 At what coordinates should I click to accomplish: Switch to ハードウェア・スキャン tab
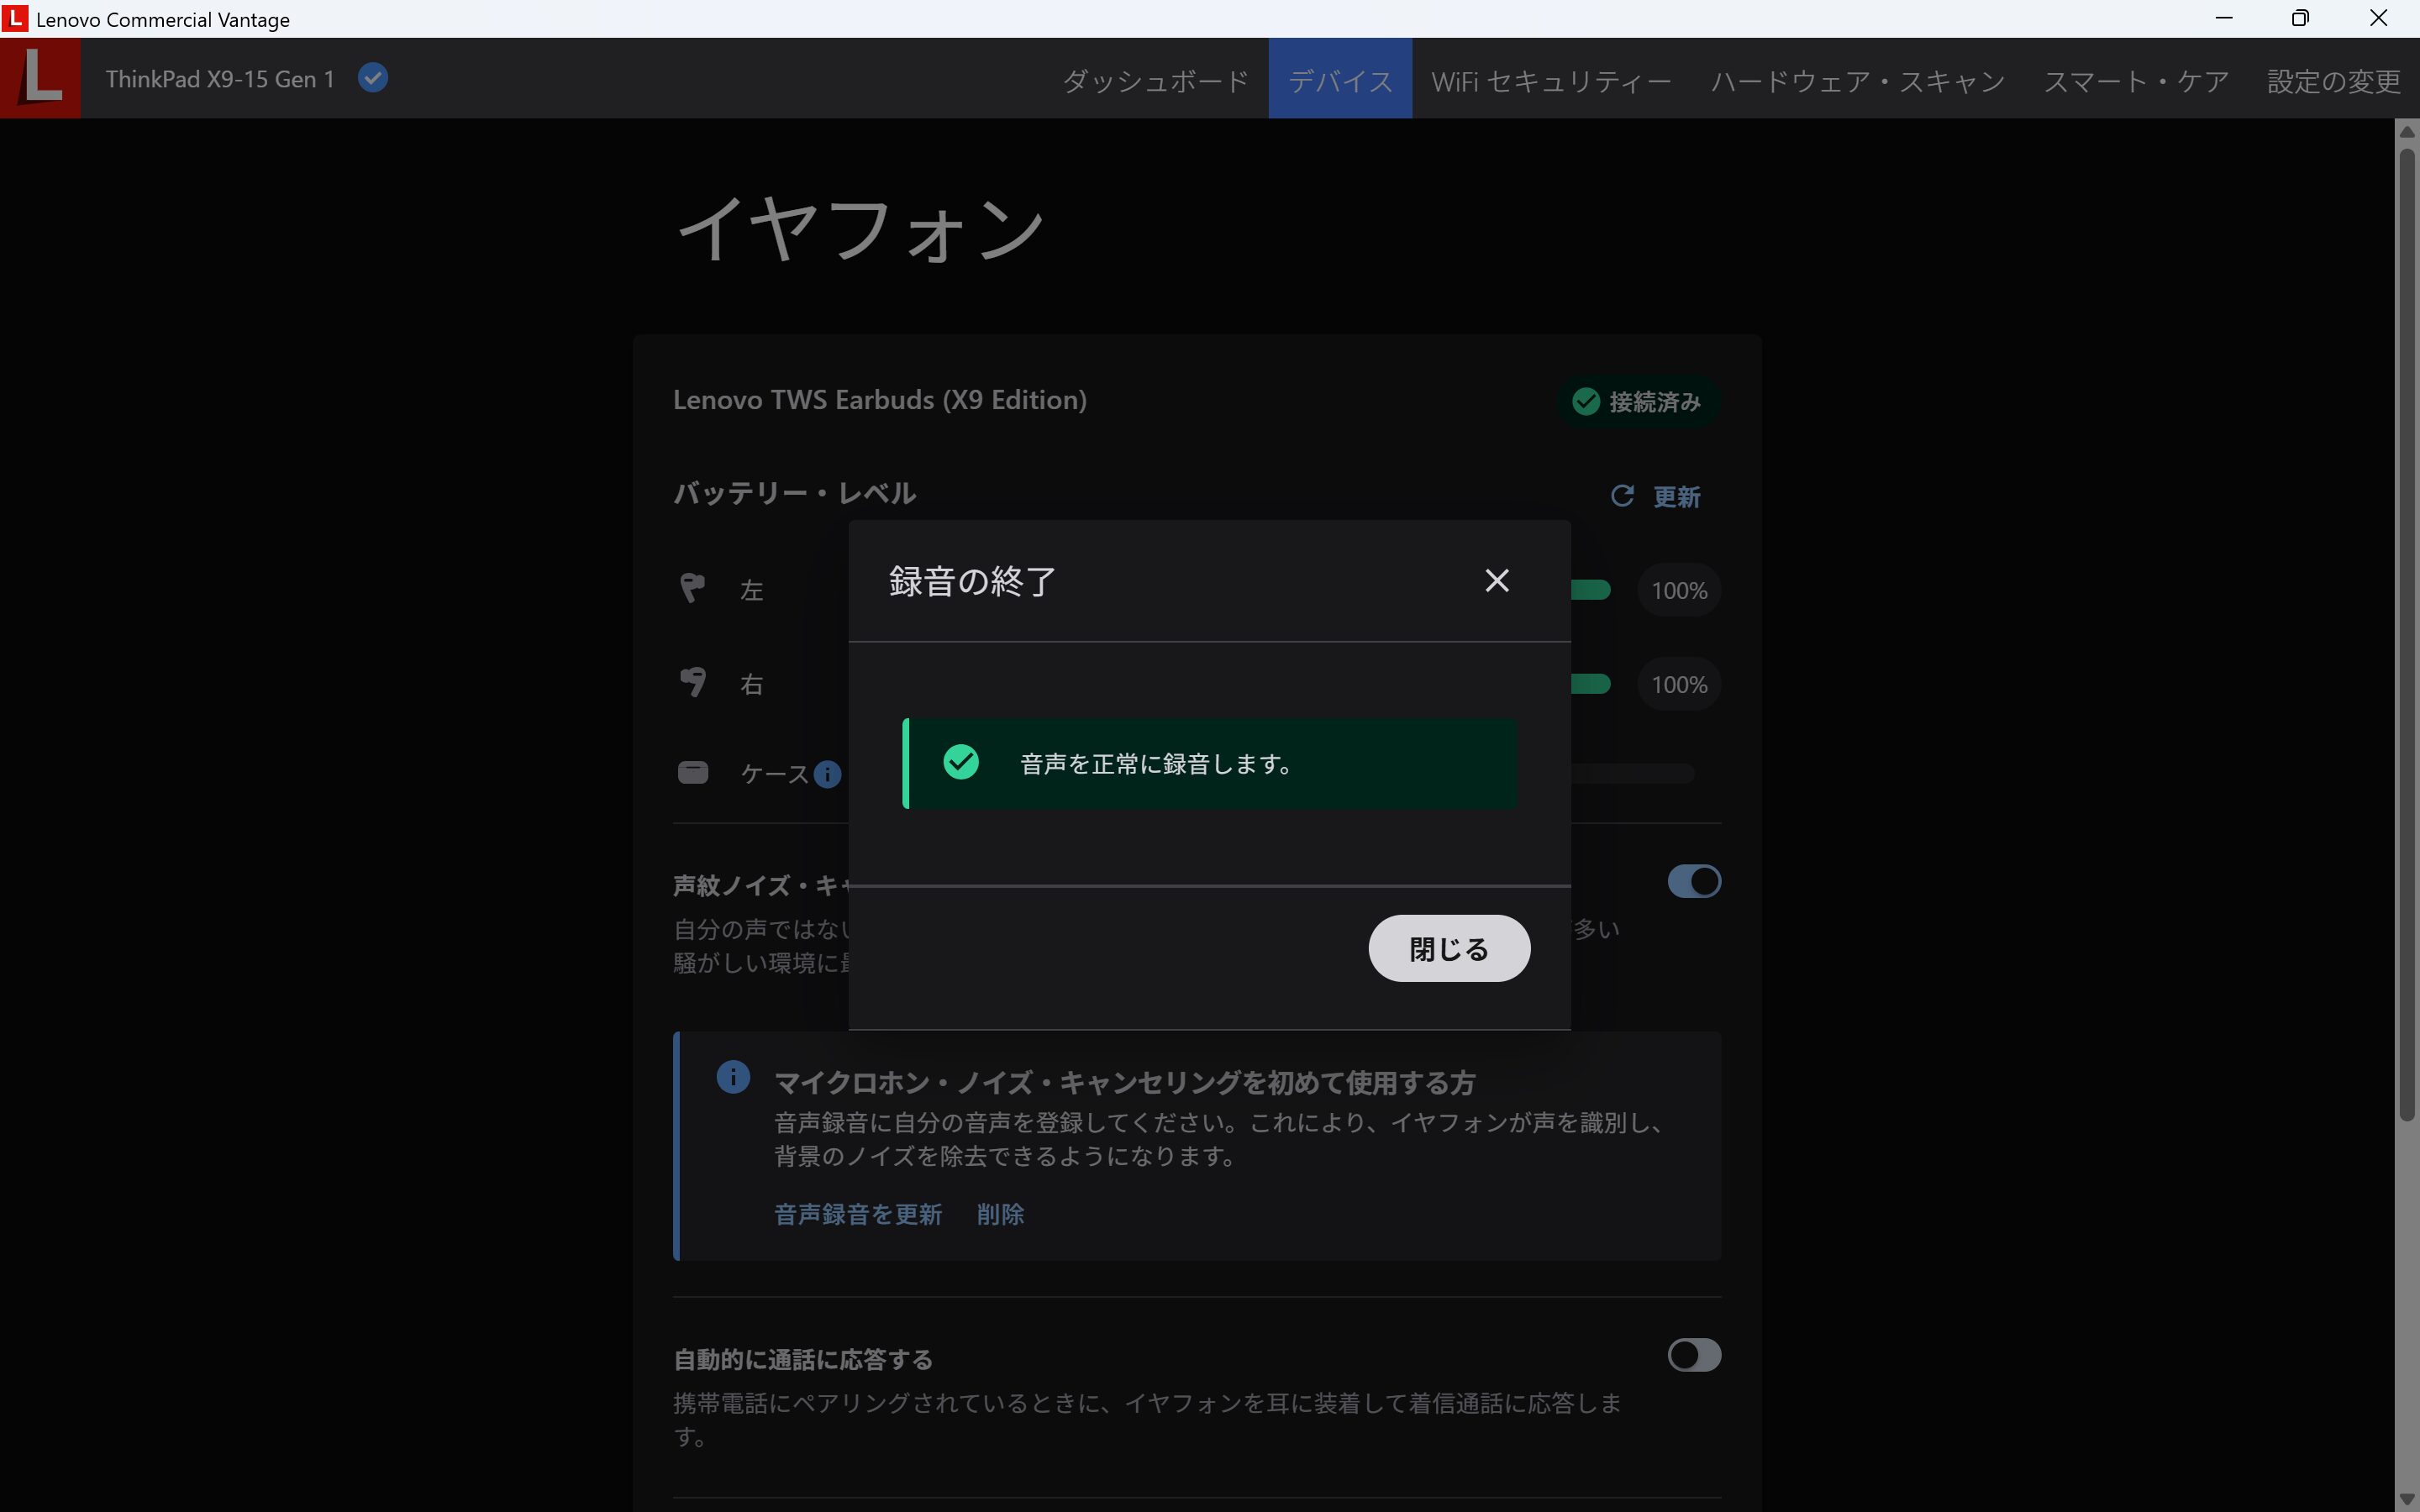click(x=1857, y=79)
